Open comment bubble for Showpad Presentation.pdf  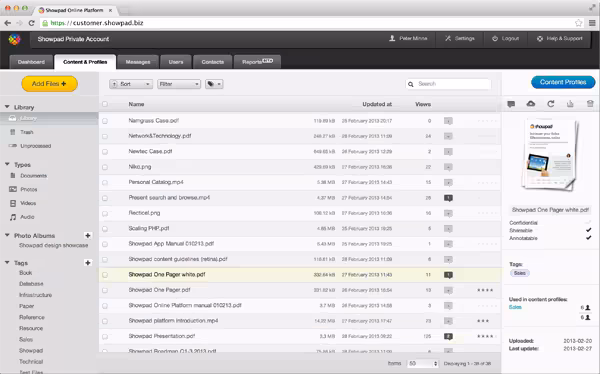coord(448,336)
